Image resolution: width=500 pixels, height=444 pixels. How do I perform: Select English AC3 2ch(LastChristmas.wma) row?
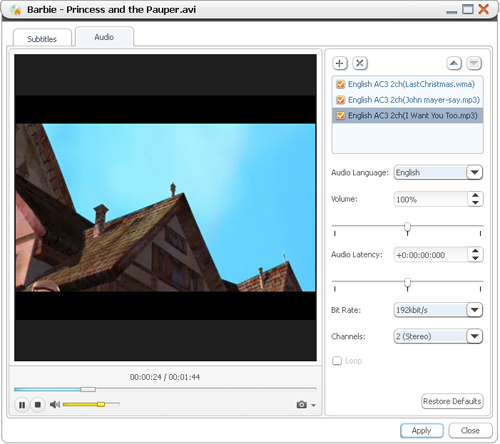click(408, 84)
